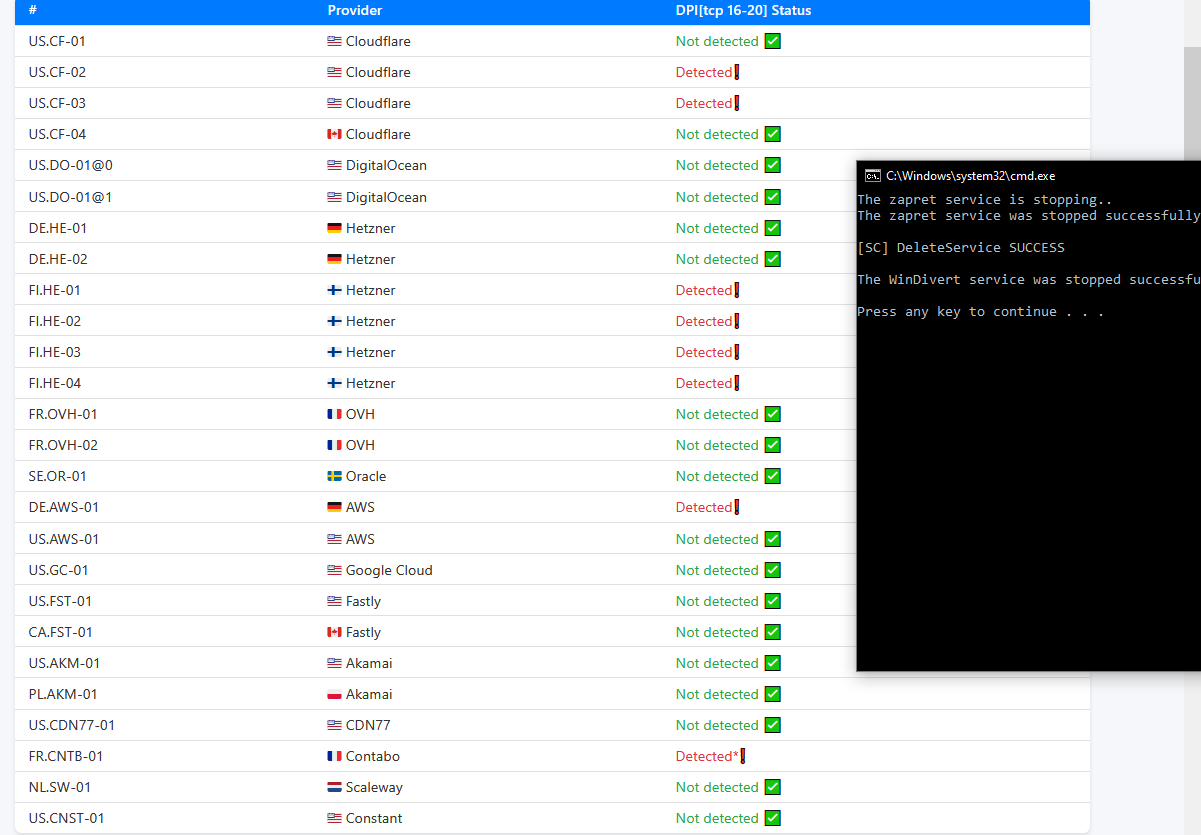Screen dimensions: 1201x835
Task: Click the Netherlands flag next to Scaleway
Action: click(334, 787)
